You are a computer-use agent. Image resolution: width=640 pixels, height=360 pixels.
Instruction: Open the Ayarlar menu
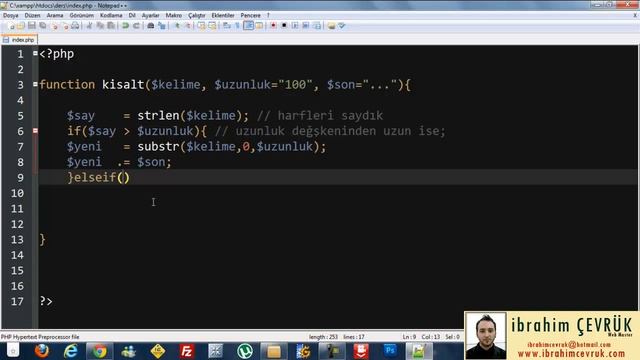pos(151,15)
